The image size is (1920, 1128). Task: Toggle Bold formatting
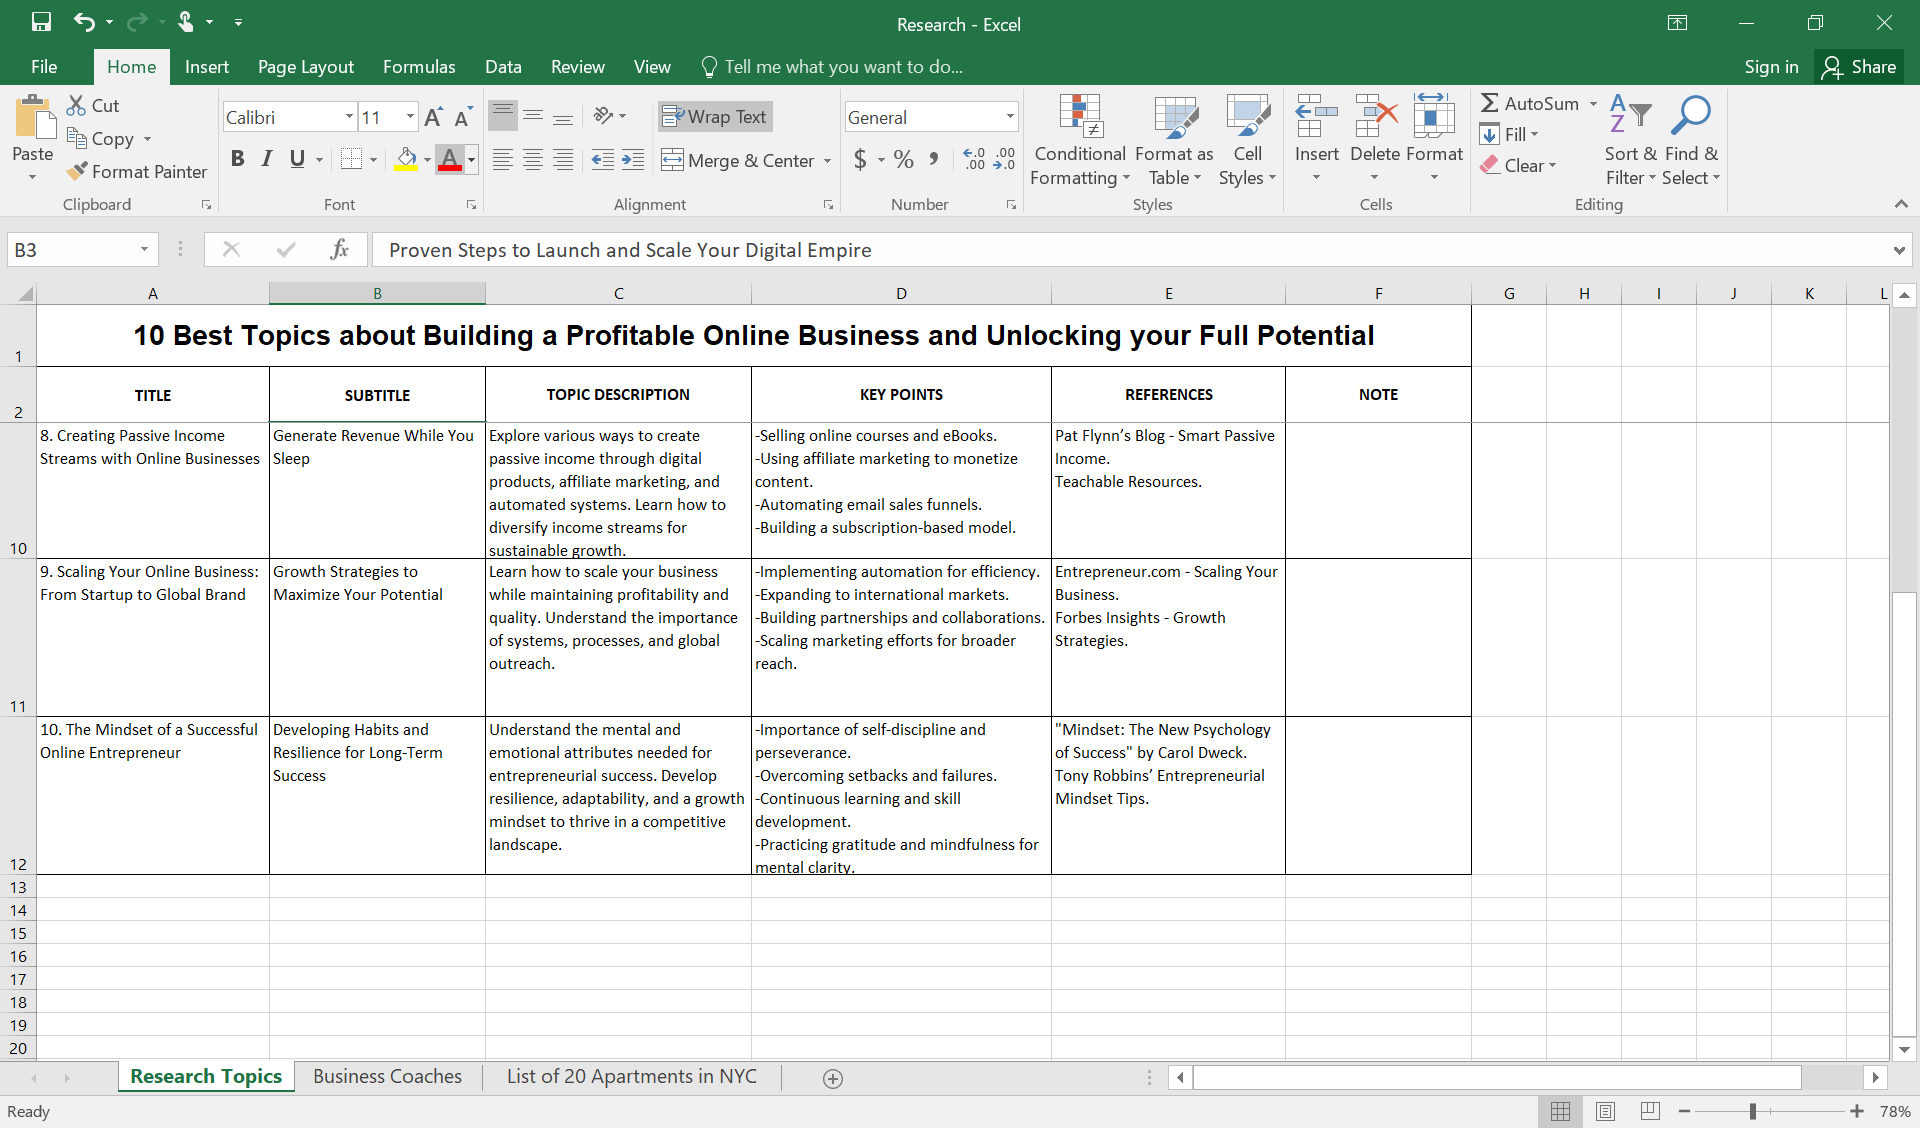pos(237,159)
